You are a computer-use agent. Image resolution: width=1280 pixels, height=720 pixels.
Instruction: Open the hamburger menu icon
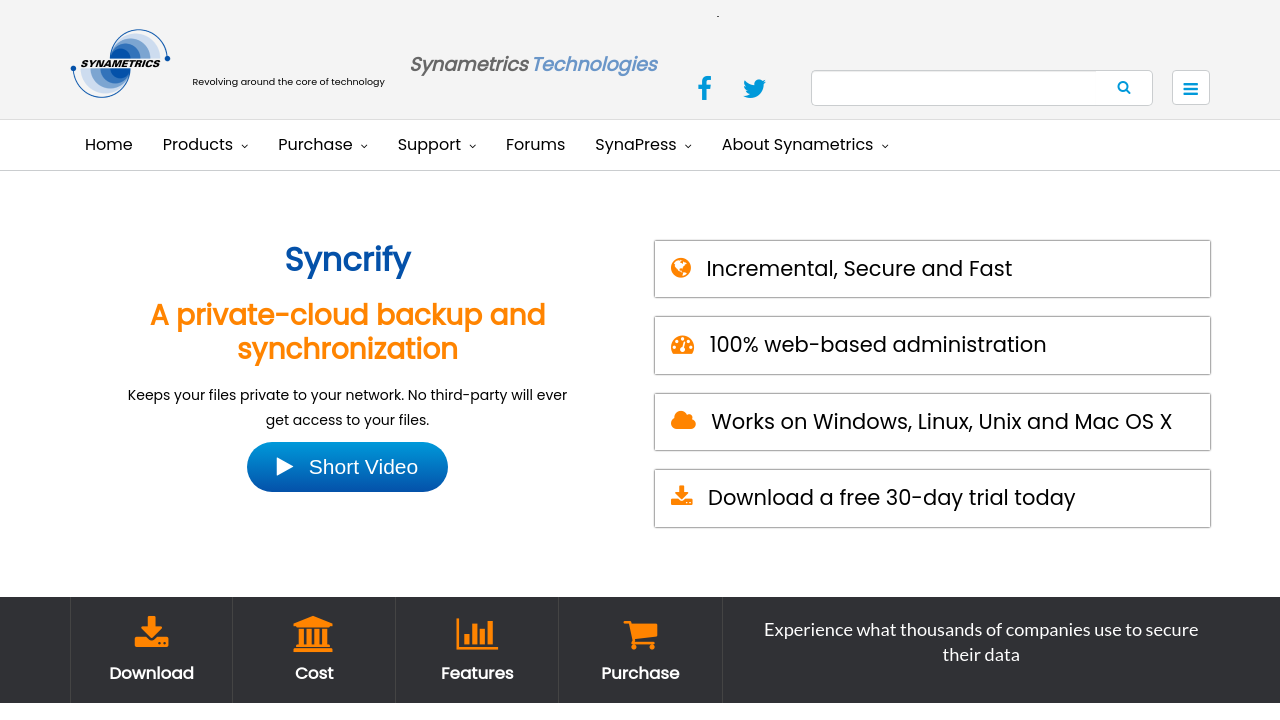pyautogui.click(x=1190, y=88)
